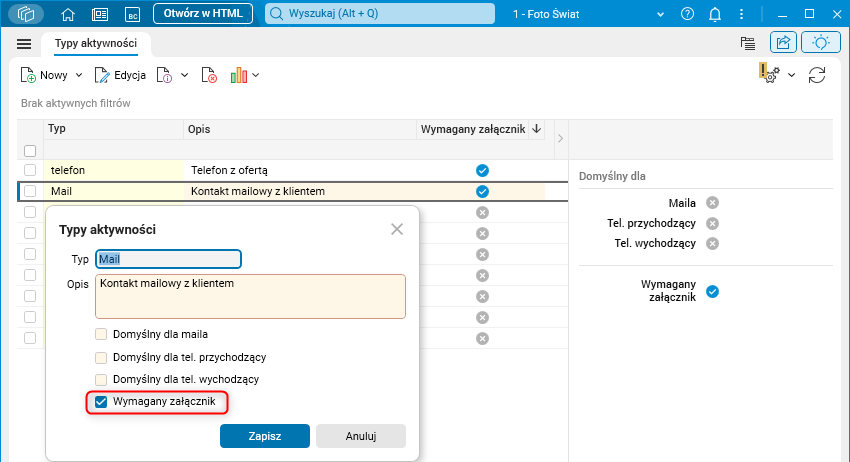Click the delete record icon
The height and width of the screenshot is (462, 850).
click(x=209, y=75)
